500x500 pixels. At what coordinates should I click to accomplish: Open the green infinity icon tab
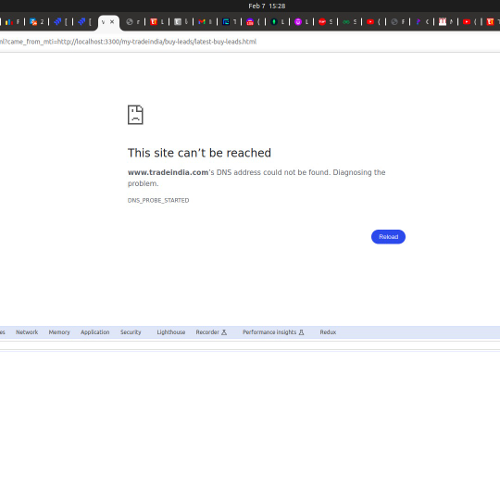[349, 22]
